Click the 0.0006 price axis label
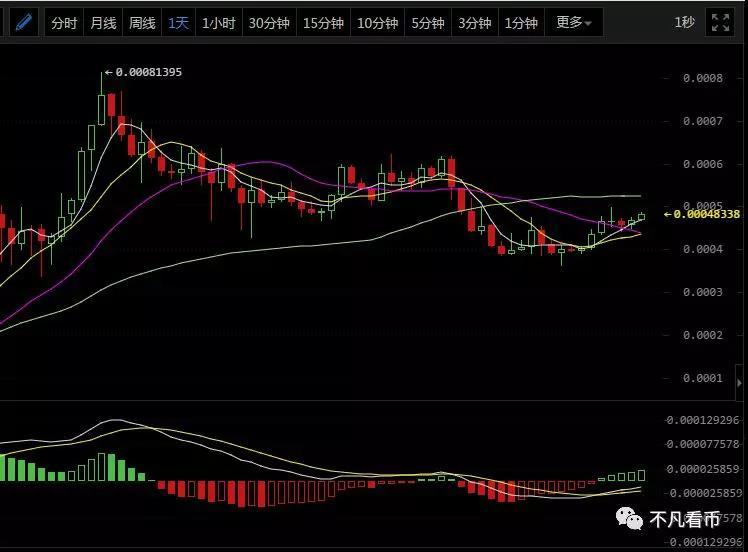This screenshot has width=748, height=552. point(703,164)
